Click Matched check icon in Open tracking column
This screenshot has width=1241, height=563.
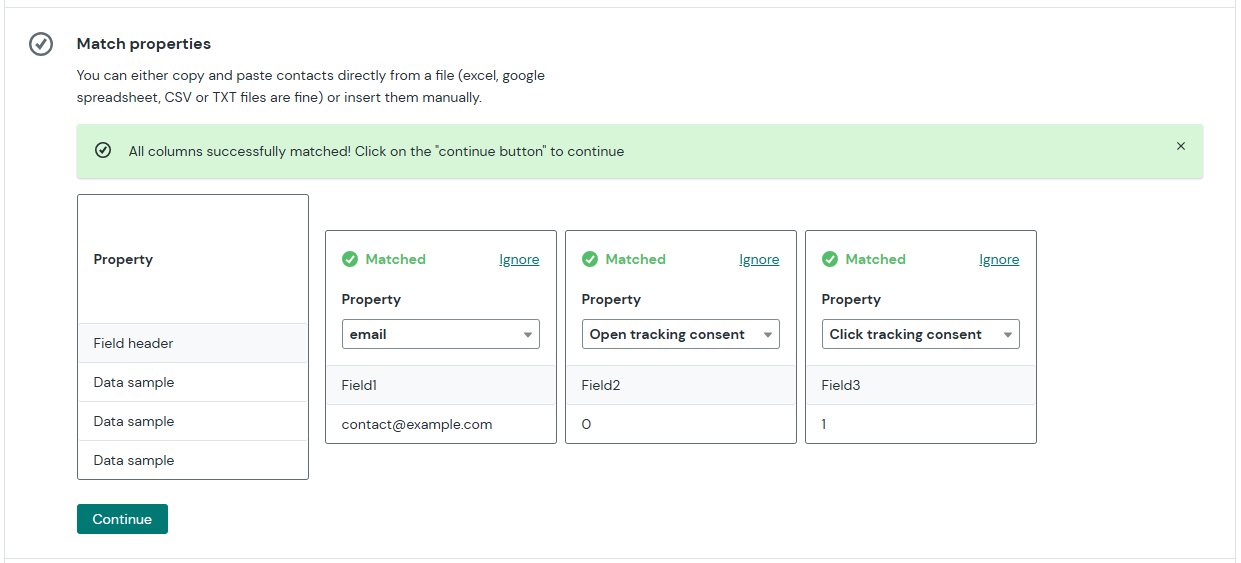(590, 259)
